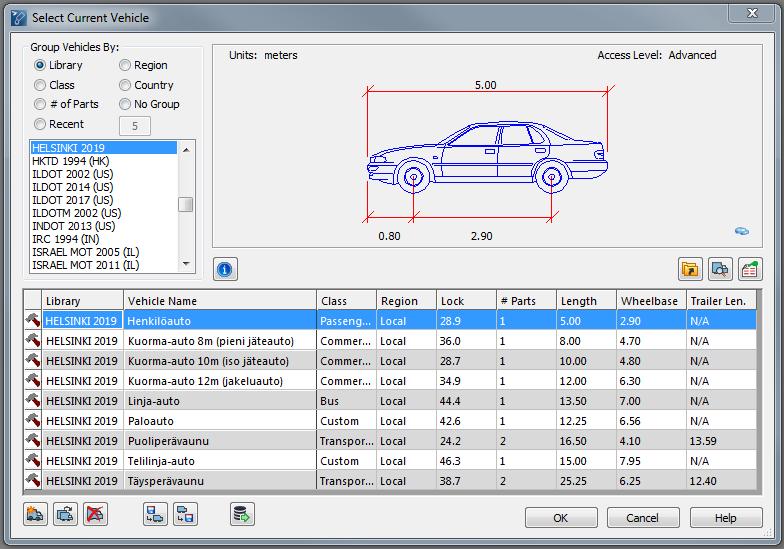This screenshot has height=549, width=784.
Task: Select the Country grouping radio button
Action: [x=124, y=85]
